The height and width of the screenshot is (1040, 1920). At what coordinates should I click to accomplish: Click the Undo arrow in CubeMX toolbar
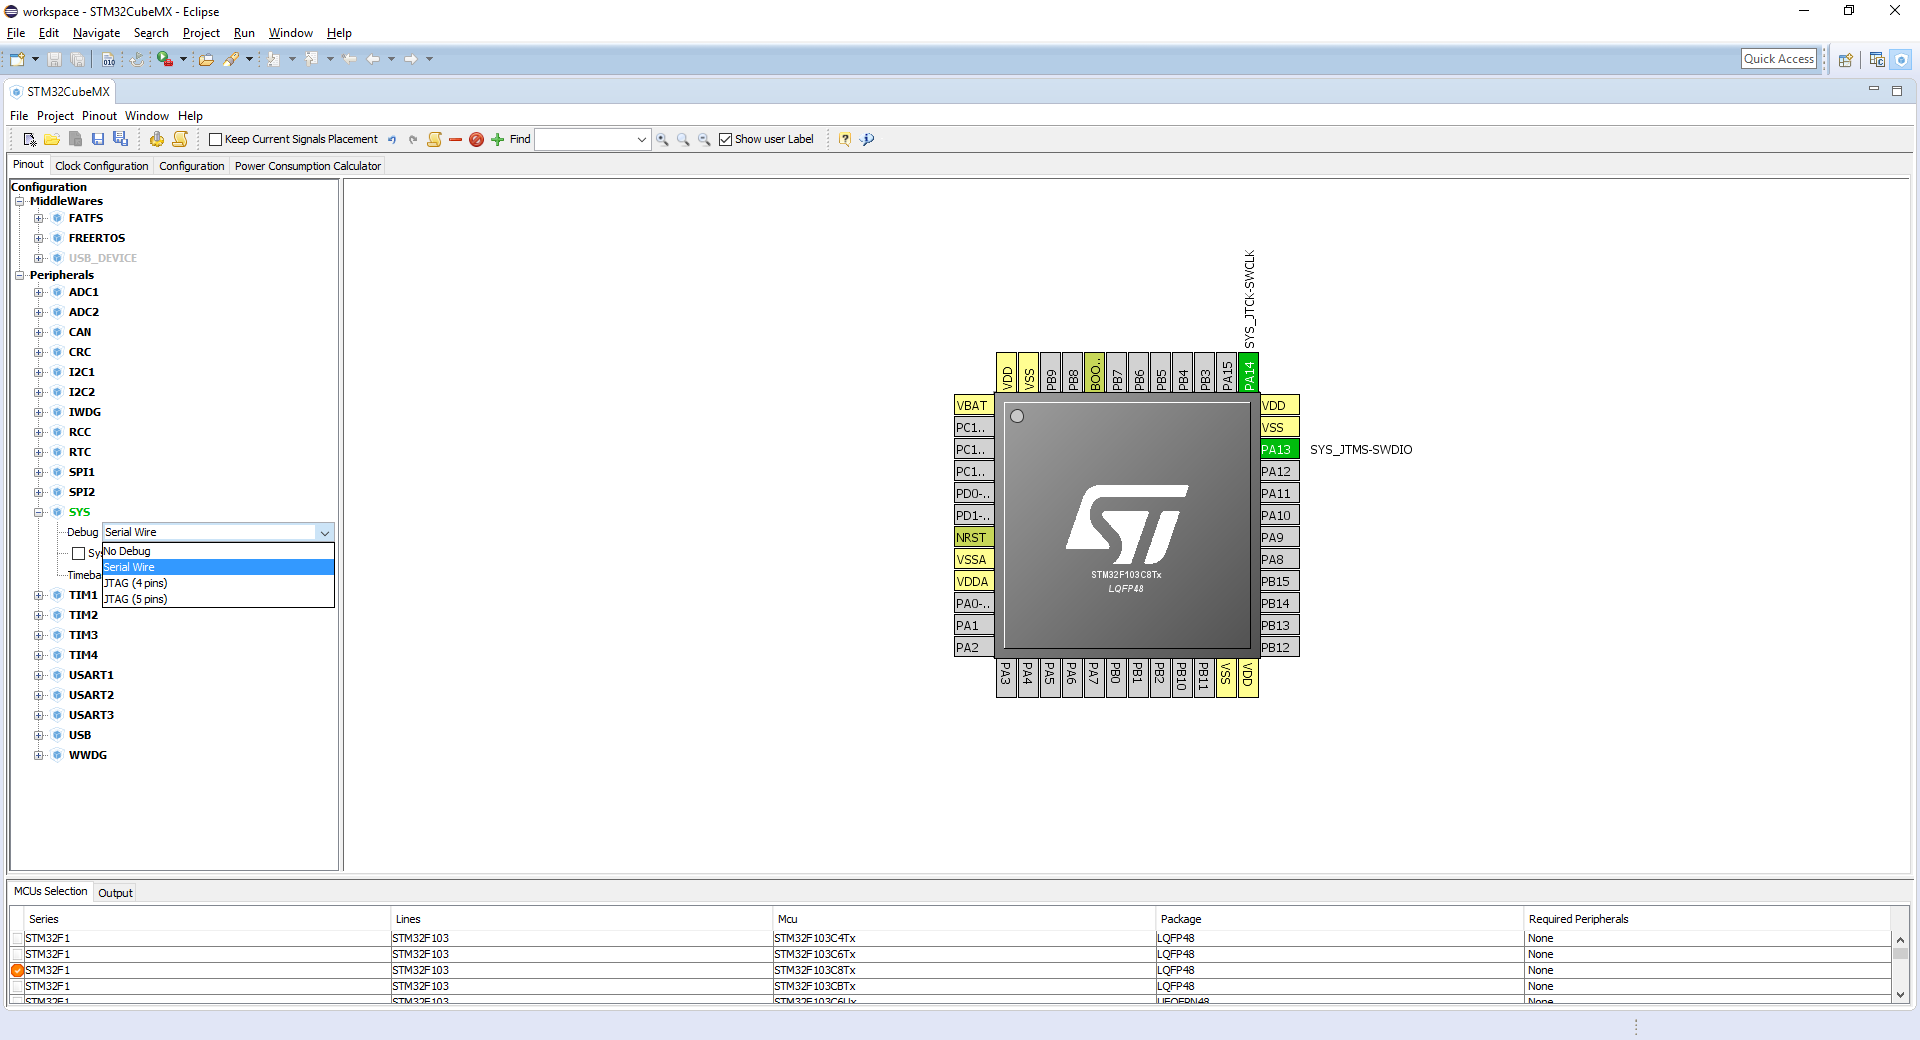392,139
